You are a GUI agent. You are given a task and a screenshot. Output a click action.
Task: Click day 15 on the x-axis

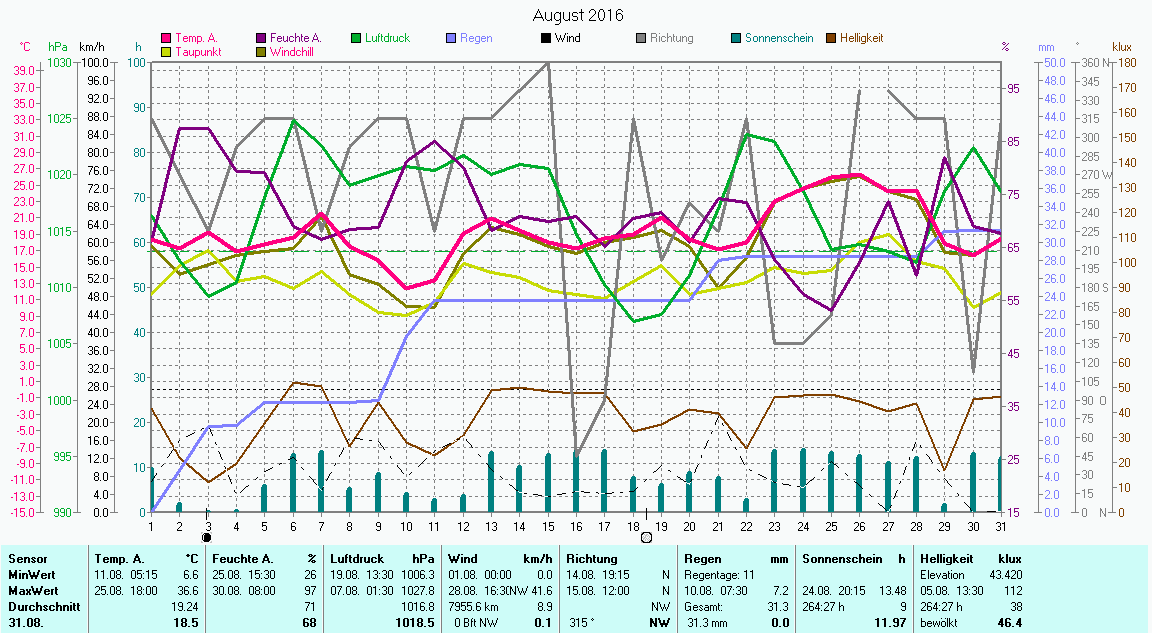547,525
